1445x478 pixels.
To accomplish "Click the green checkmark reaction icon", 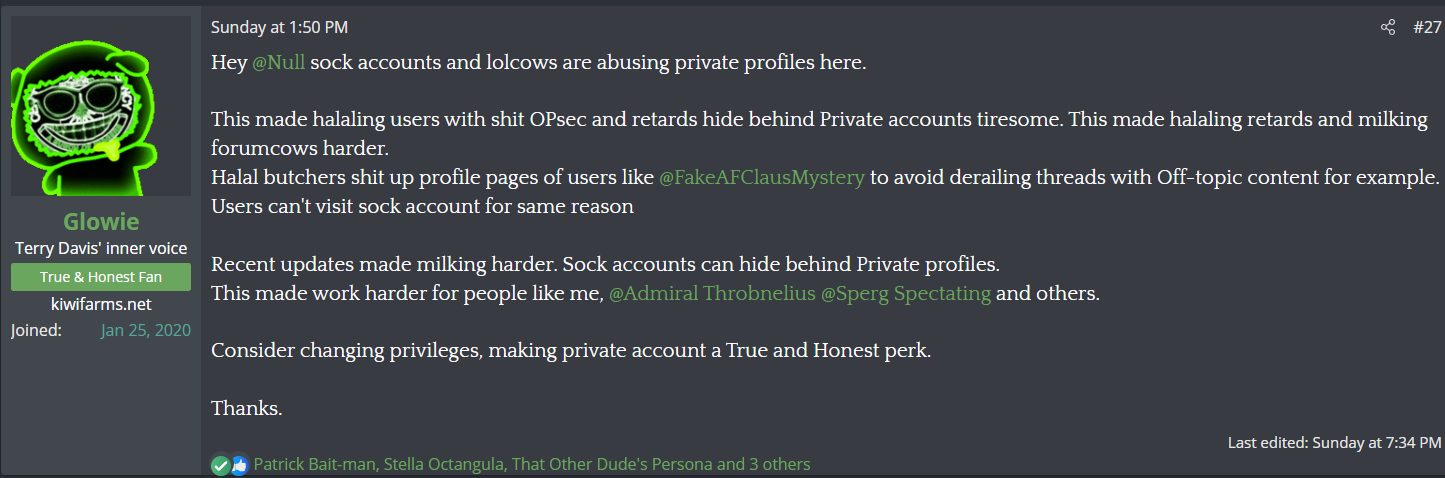I will click(x=221, y=465).
